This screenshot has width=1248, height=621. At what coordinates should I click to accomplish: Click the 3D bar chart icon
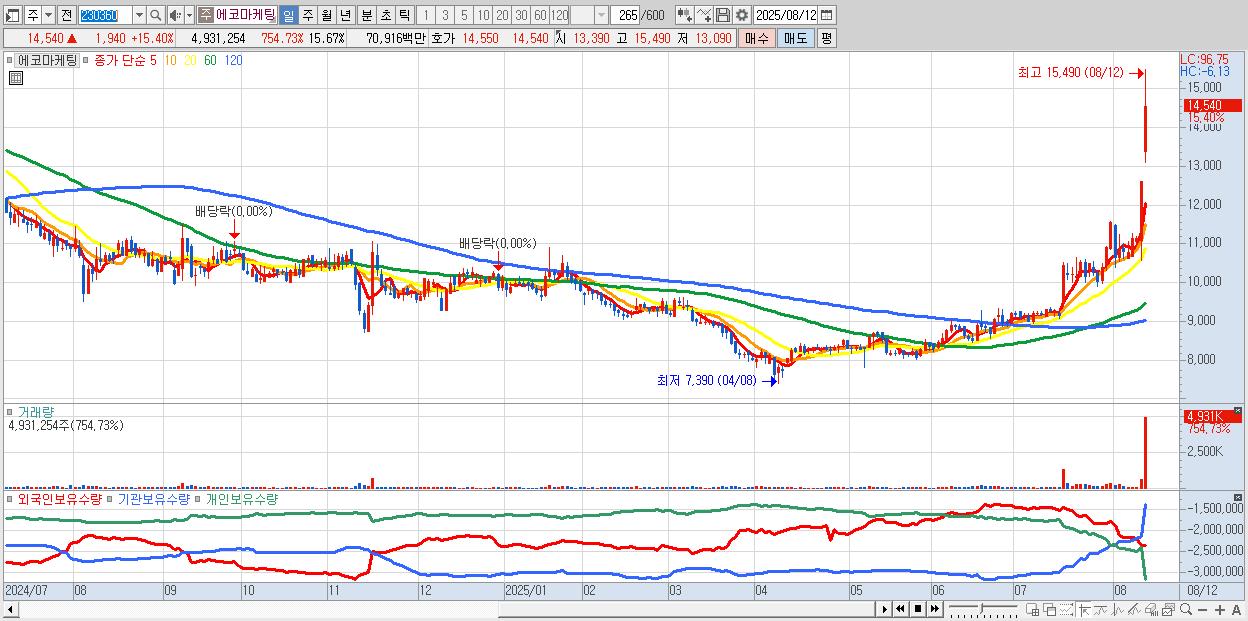click(1151, 609)
